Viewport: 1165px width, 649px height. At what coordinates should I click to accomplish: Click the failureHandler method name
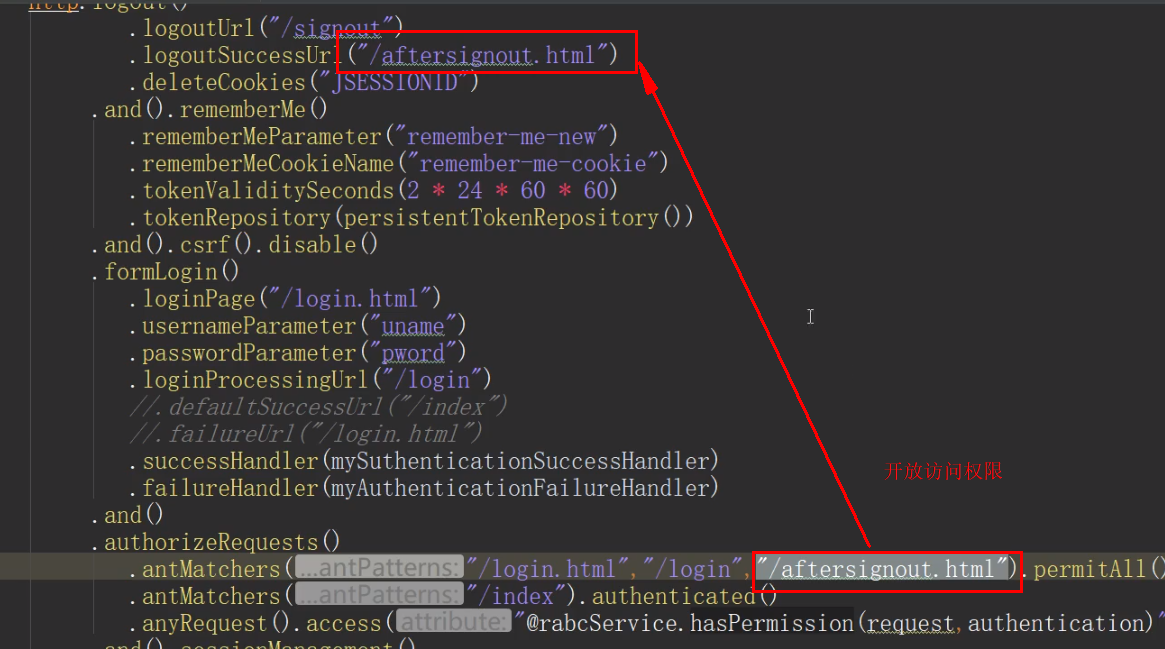point(230,489)
